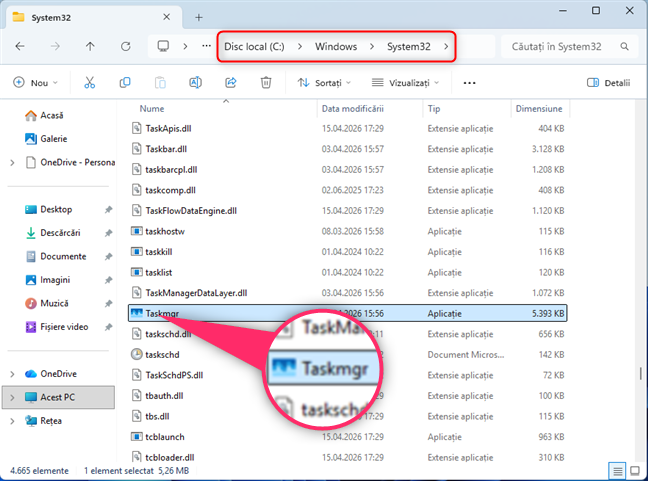Go up one folder level

pyautogui.click(x=90, y=46)
